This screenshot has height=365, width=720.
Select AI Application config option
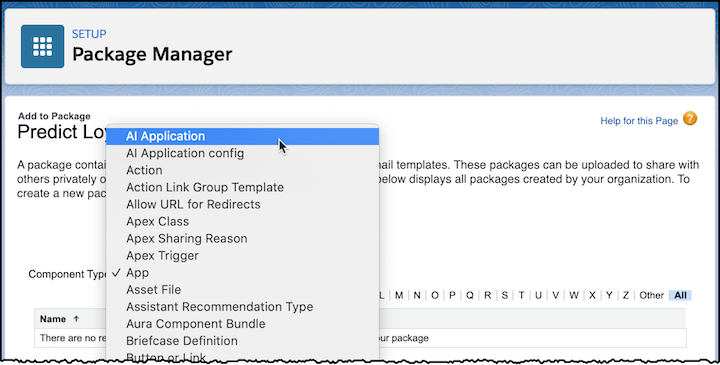(x=242, y=153)
